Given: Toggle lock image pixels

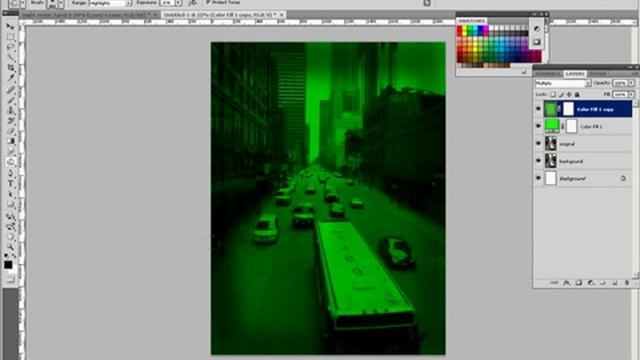Looking at the screenshot, I should pyautogui.click(x=561, y=94).
